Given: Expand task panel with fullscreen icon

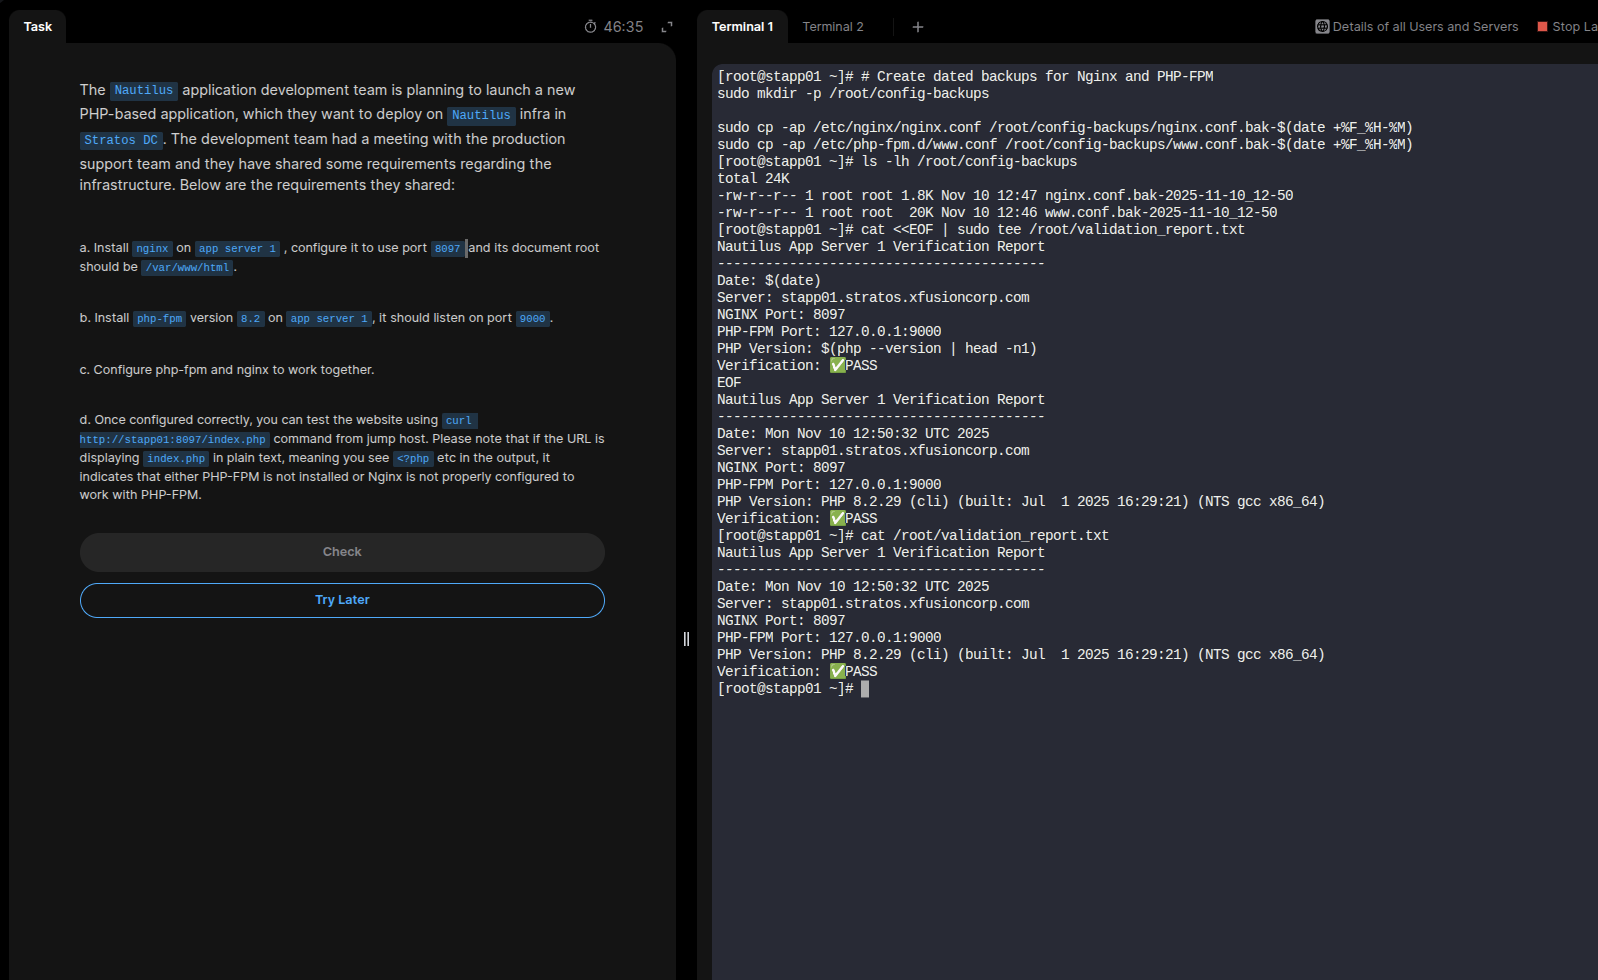Looking at the screenshot, I should click(667, 27).
